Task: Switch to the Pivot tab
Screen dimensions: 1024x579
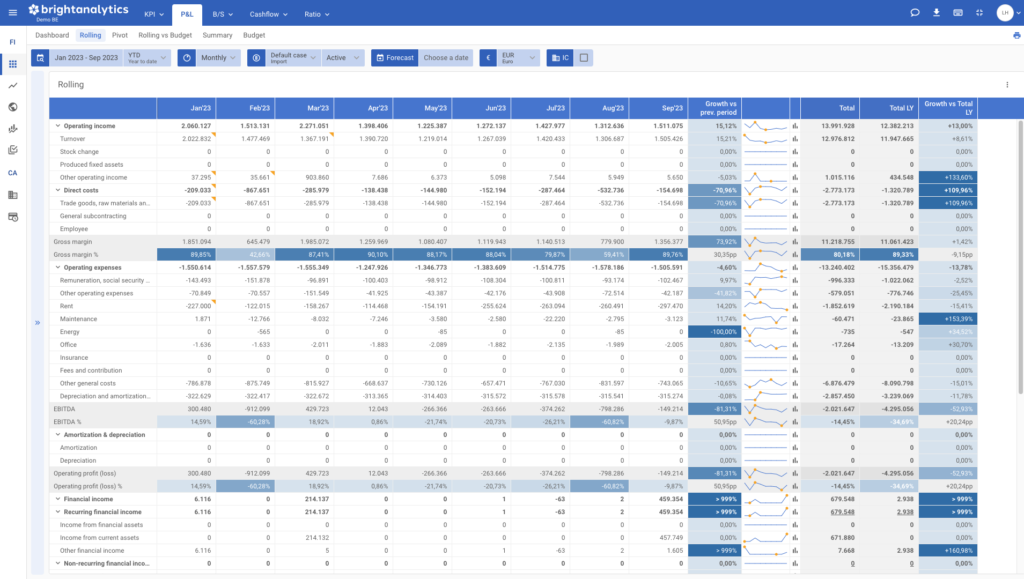Action: coord(120,35)
